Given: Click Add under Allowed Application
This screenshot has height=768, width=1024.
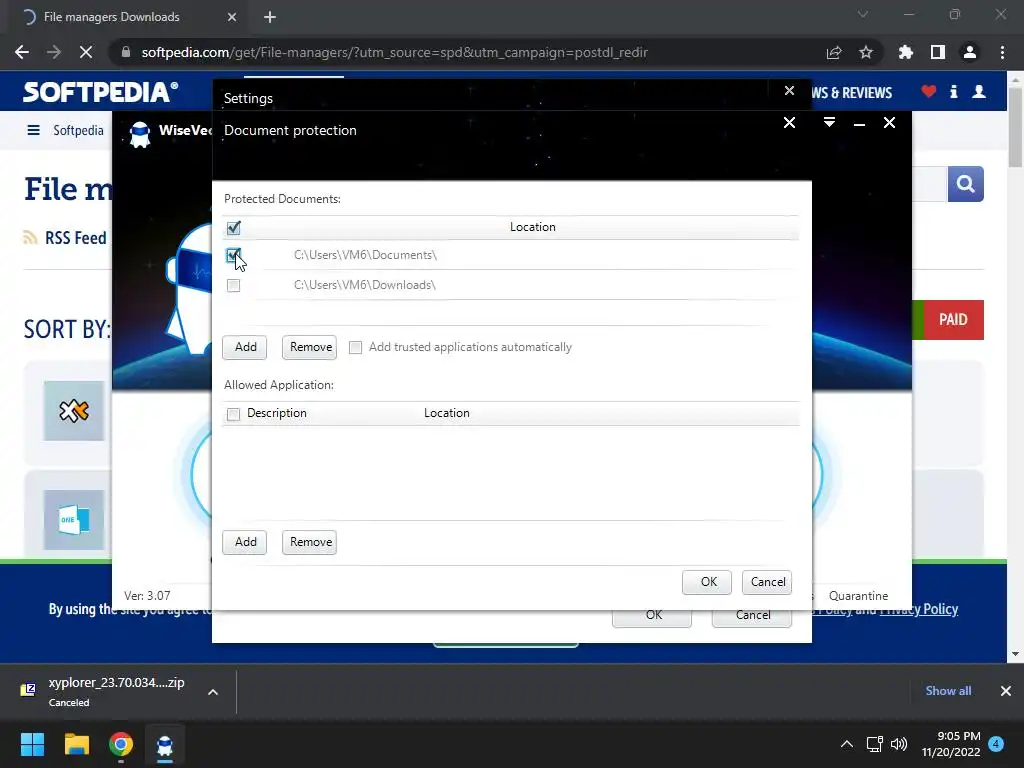Looking at the screenshot, I should (x=245, y=542).
